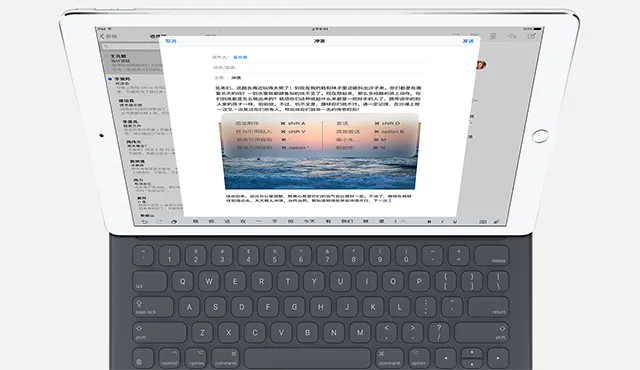Toggle bold text formatting (B)
640x370 pixels.
pyautogui.click(x=429, y=222)
